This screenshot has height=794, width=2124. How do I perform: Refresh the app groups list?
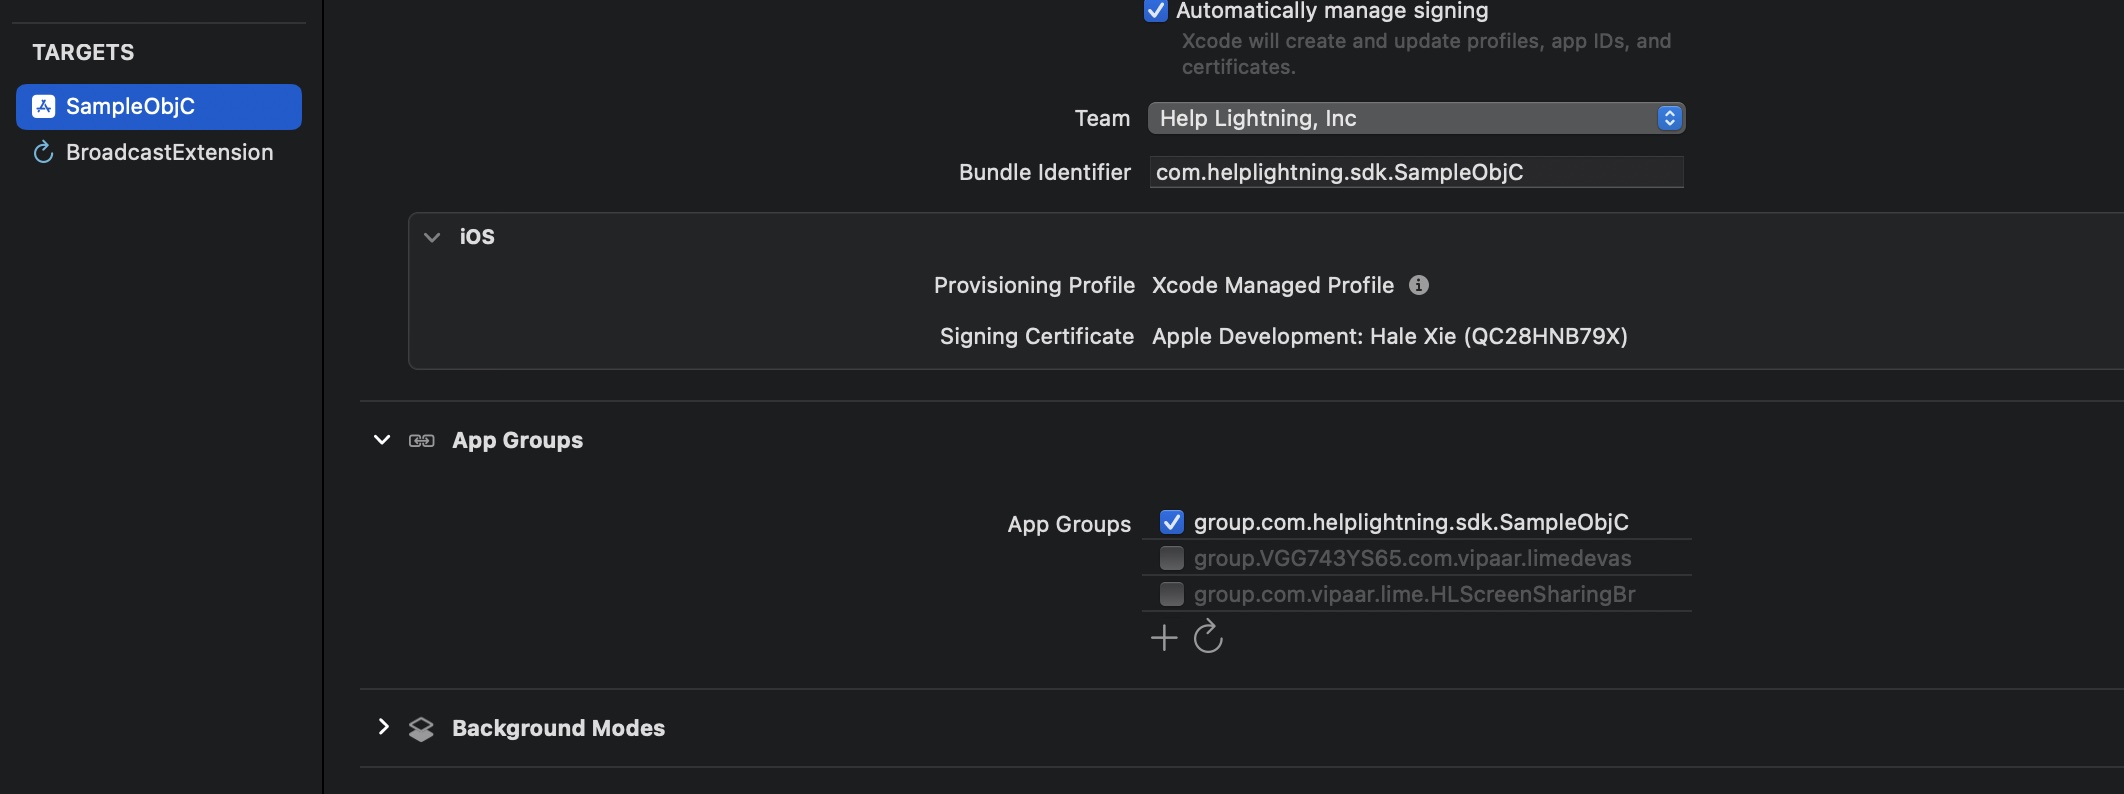[x=1208, y=636]
